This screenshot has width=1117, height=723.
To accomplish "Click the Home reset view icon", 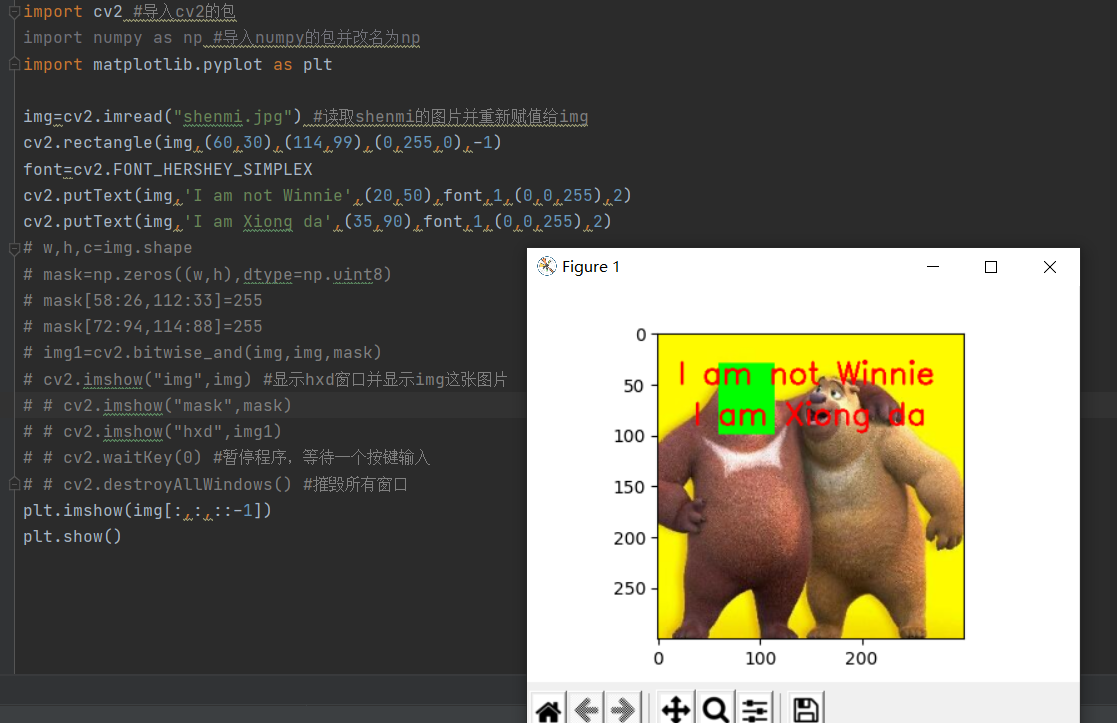I will click(x=549, y=709).
